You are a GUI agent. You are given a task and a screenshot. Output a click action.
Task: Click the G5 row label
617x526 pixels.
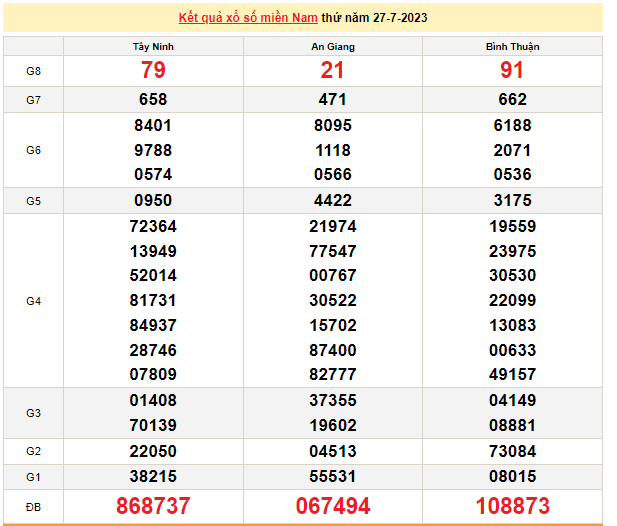[33, 201]
